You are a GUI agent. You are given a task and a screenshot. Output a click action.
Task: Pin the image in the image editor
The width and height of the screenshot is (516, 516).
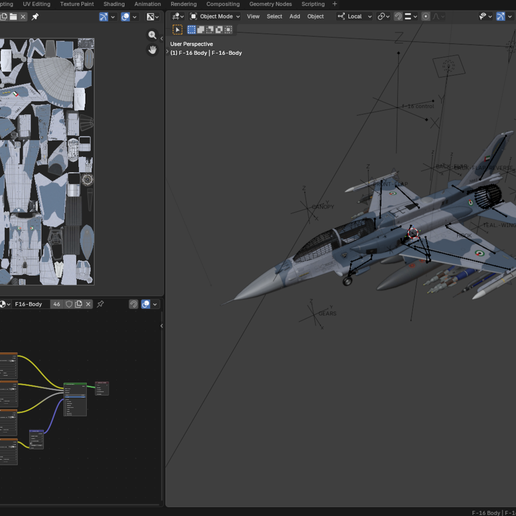[35, 17]
